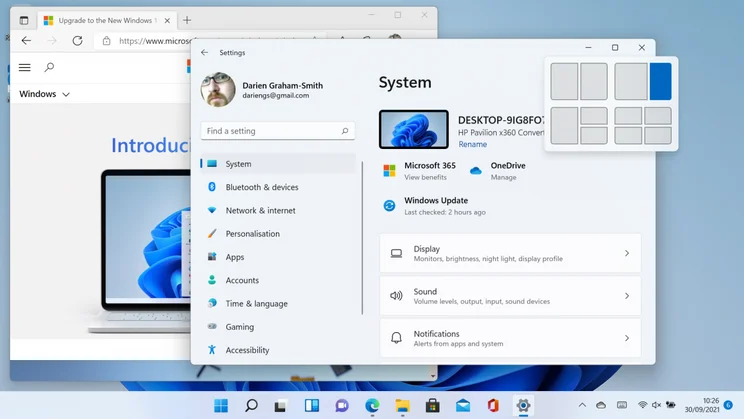Screen dimensions: 744x419
Task: Open Display settings row
Action: point(510,253)
